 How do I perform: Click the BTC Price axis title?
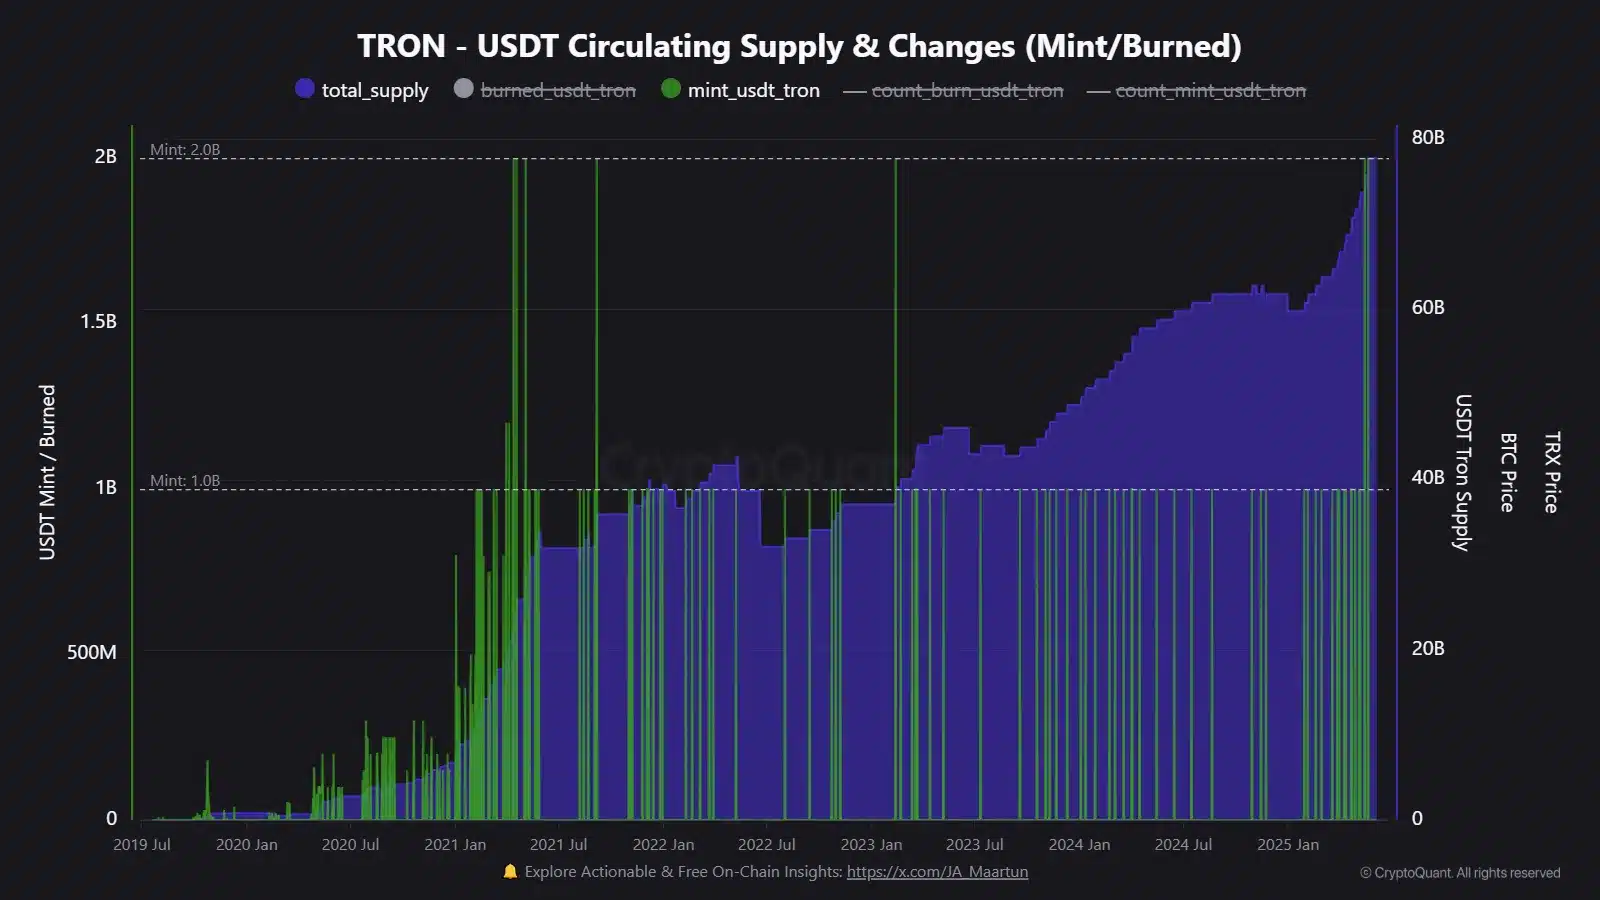(1507, 472)
